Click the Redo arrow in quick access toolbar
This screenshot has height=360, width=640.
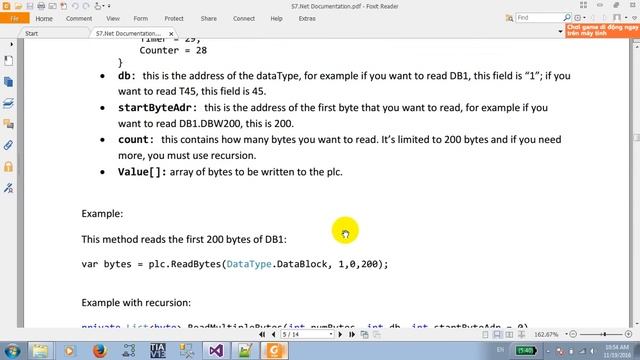point(86,6)
